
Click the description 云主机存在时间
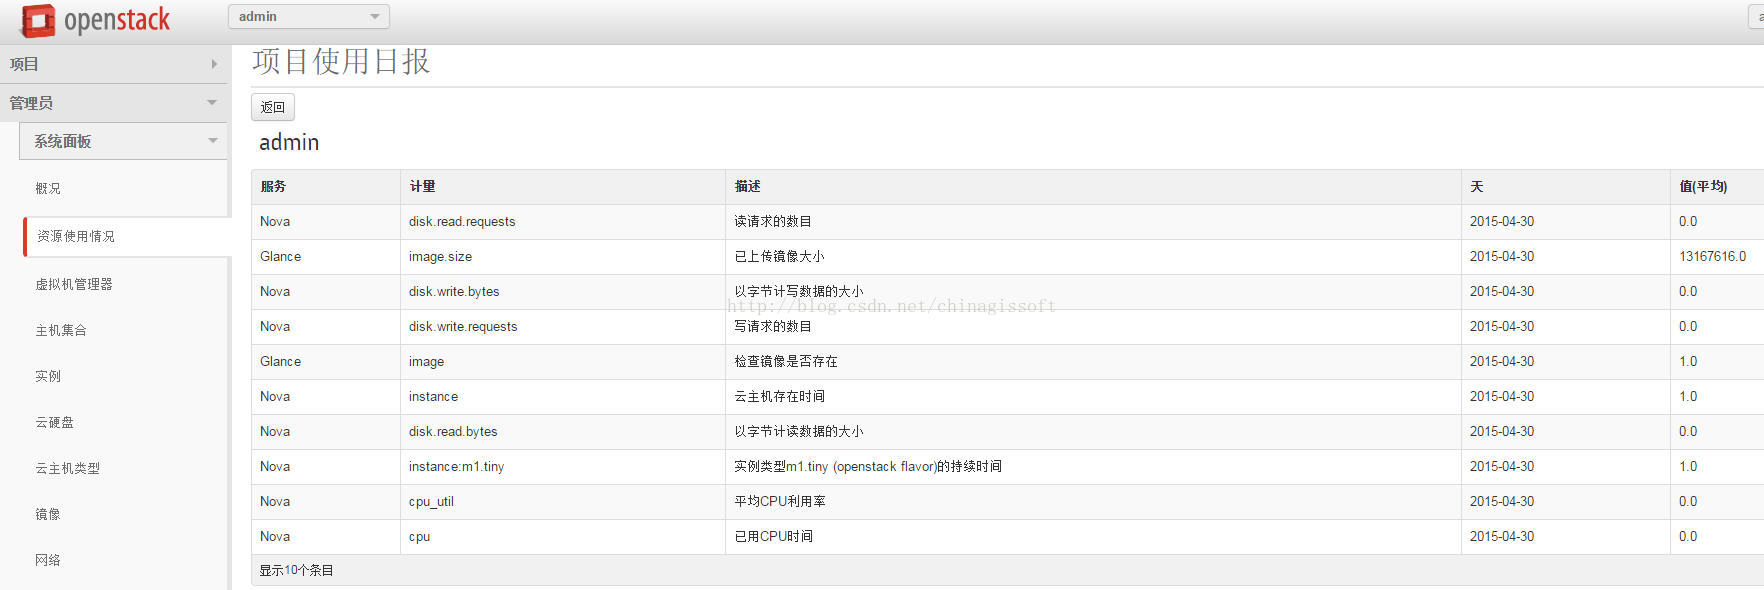pos(779,397)
